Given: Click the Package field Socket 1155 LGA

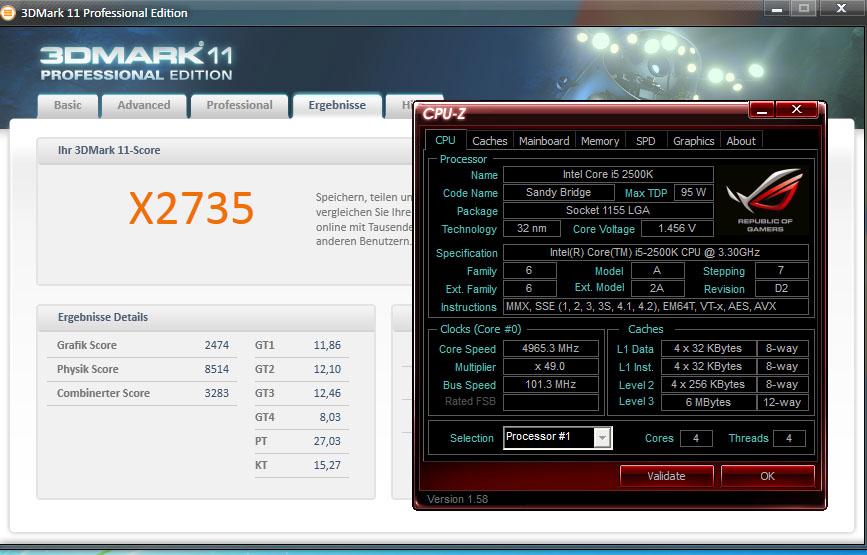Looking at the screenshot, I should point(608,211).
